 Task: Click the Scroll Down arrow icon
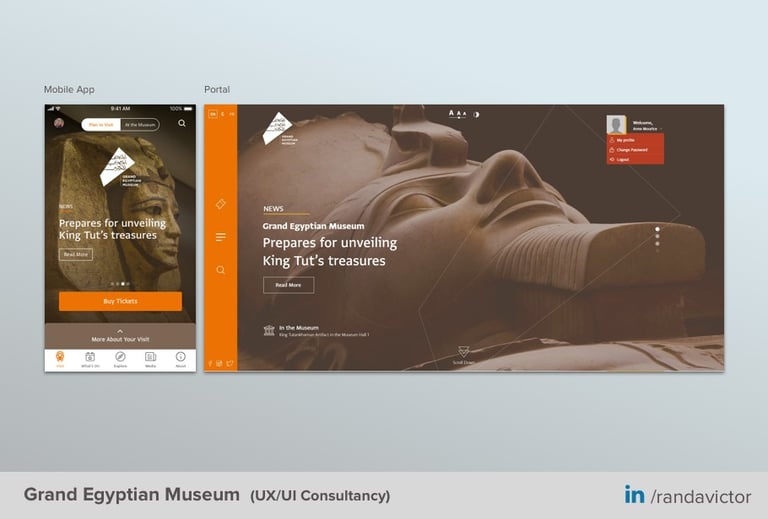(x=463, y=352)
